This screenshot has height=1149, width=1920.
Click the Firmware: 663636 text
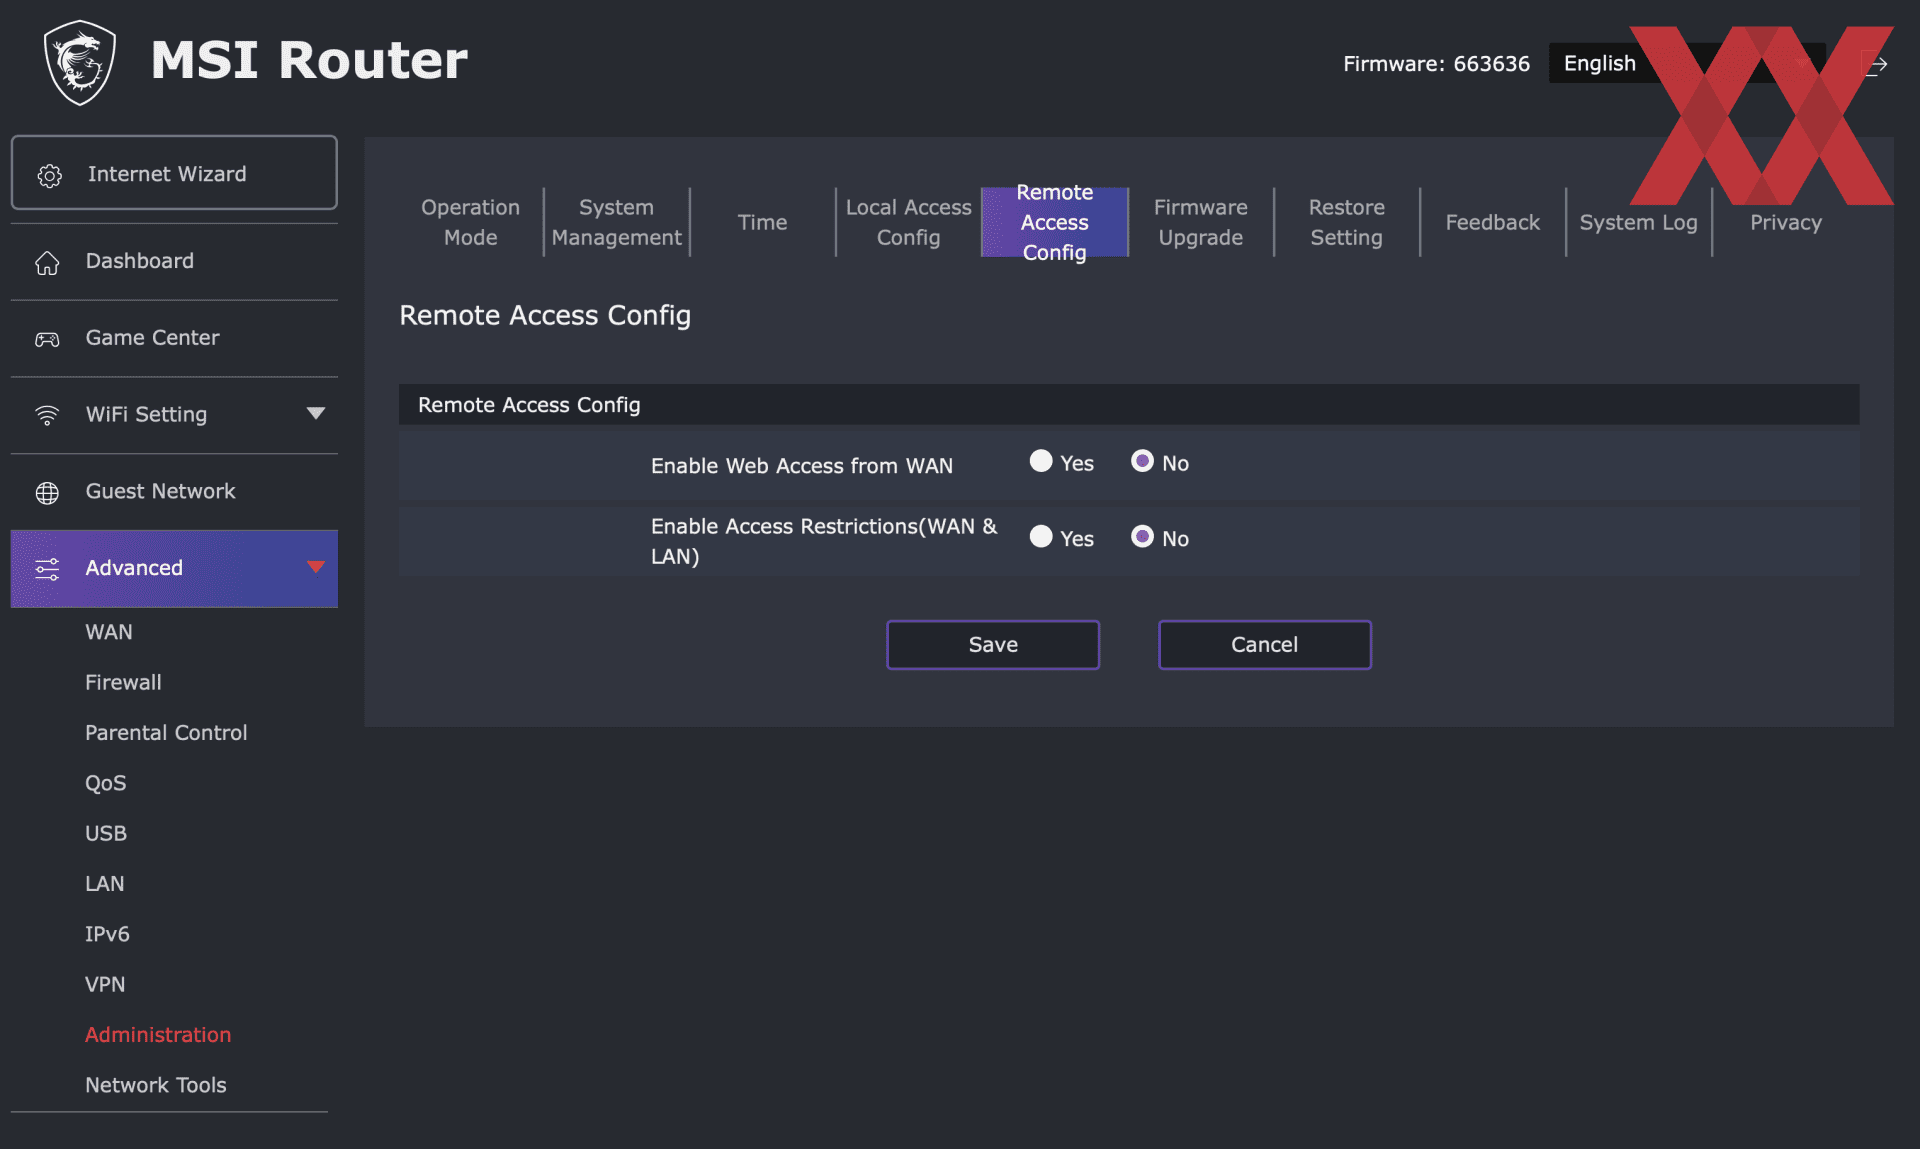click(x=1436, y=64)
